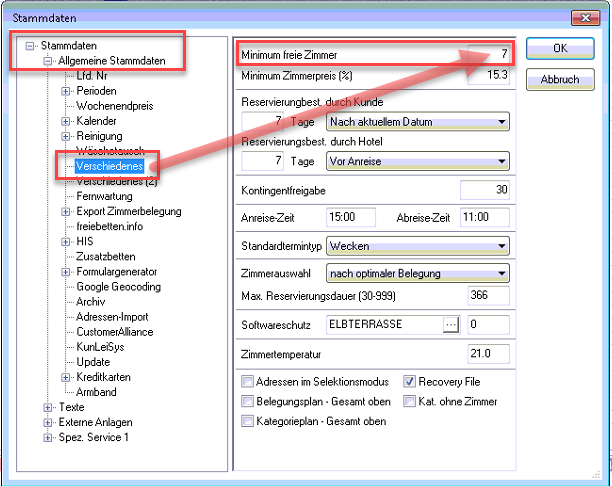Enable Belegungsplan - Gesamt oben
This screenshot has width=612, height=486.
point(247,401)
